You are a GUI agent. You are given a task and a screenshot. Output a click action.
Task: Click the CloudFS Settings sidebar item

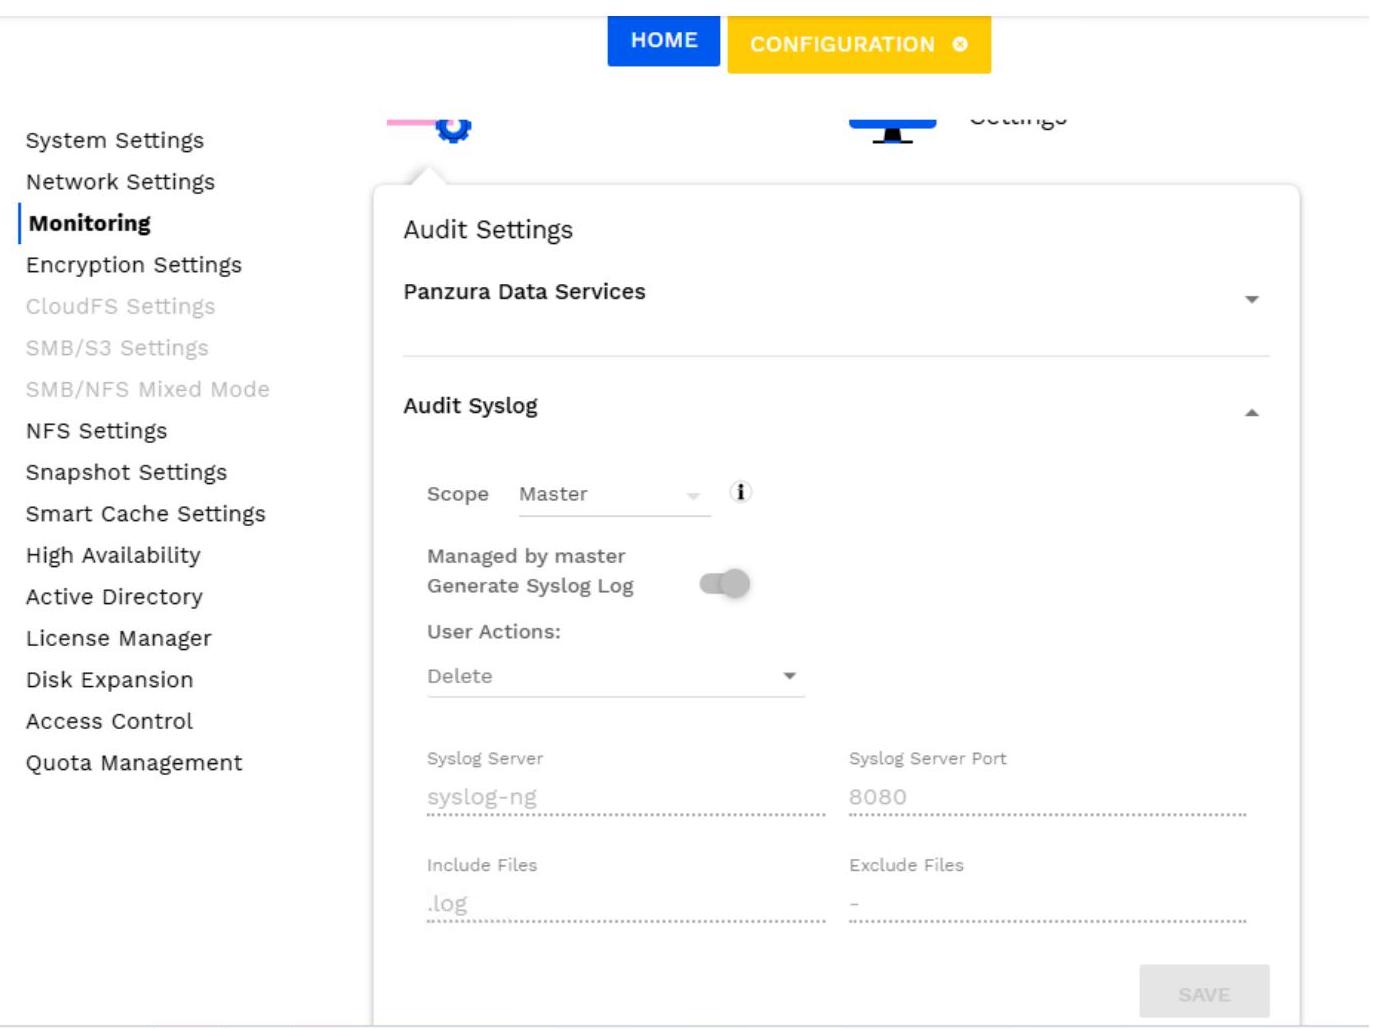[121, 306]
